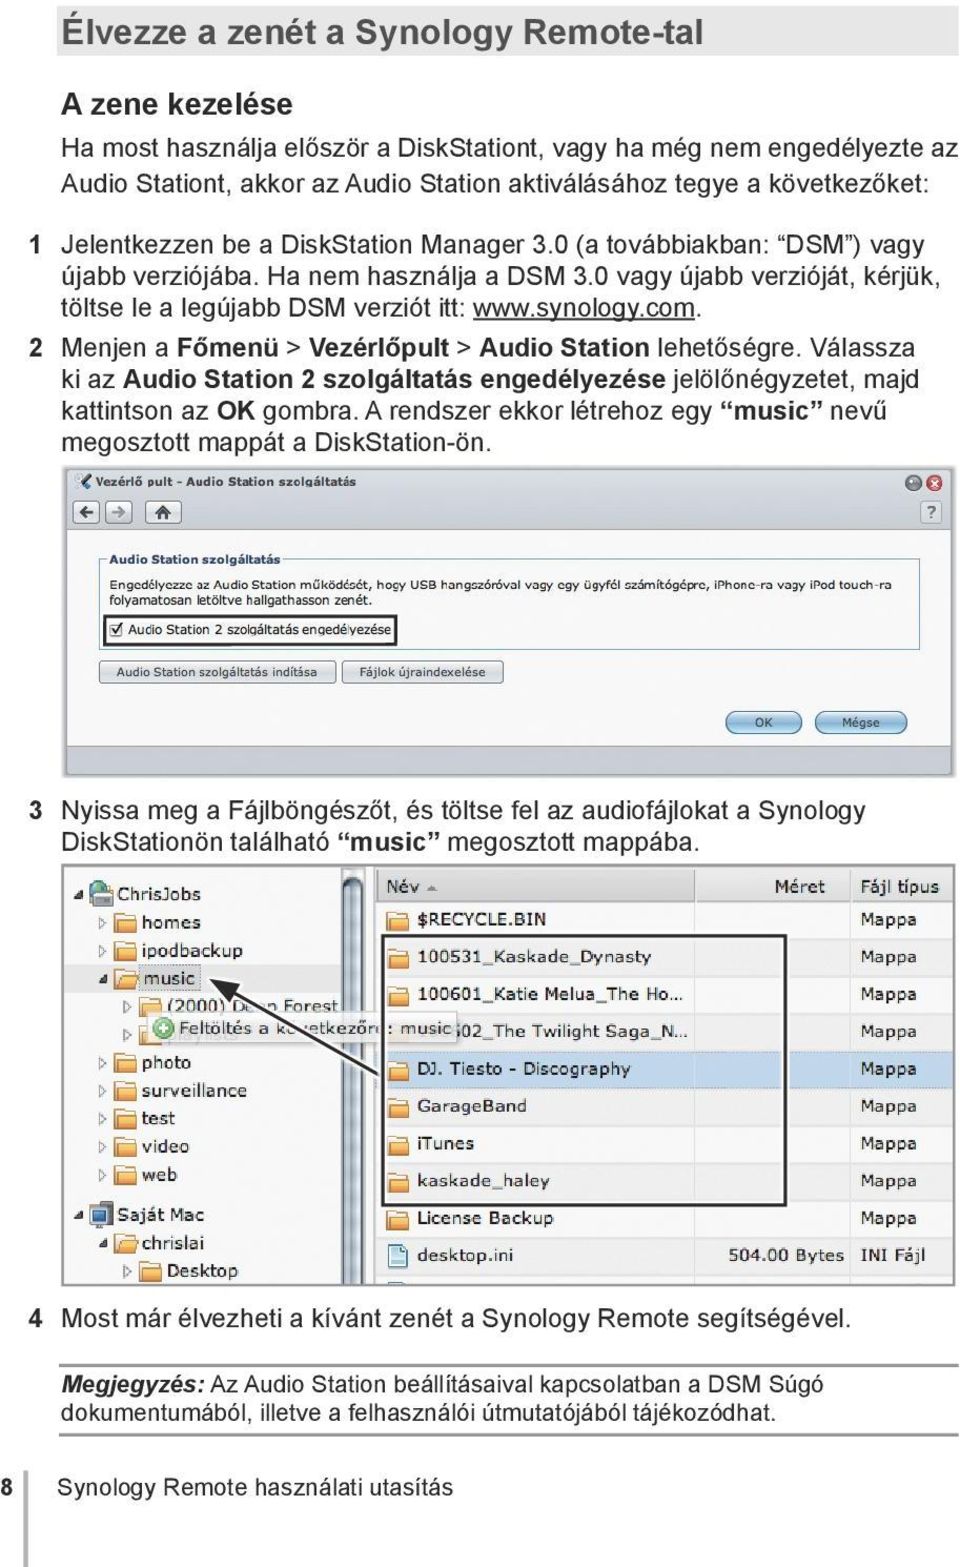
Task: Expand the surveillance folder node
Action: tap(103, 1091)
